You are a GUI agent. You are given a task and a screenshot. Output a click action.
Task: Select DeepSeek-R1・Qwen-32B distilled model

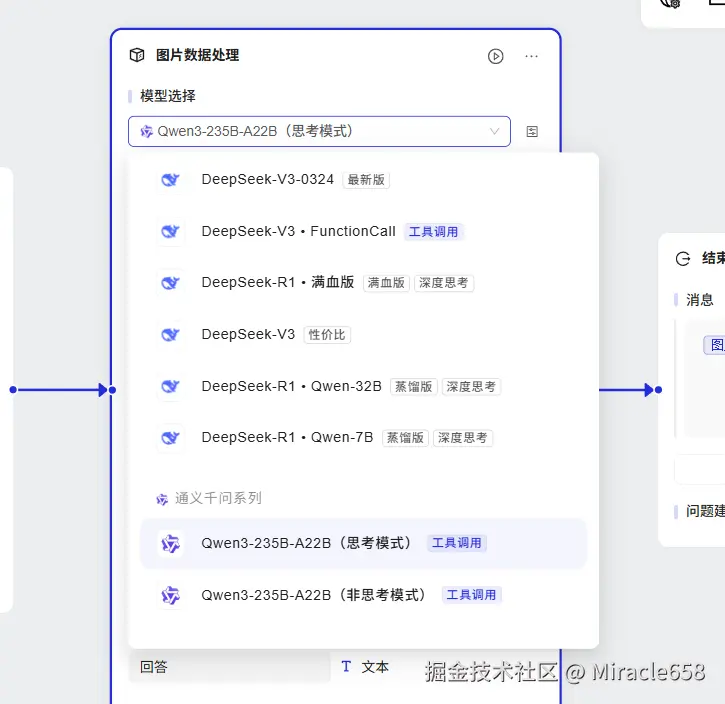(363, 386)
